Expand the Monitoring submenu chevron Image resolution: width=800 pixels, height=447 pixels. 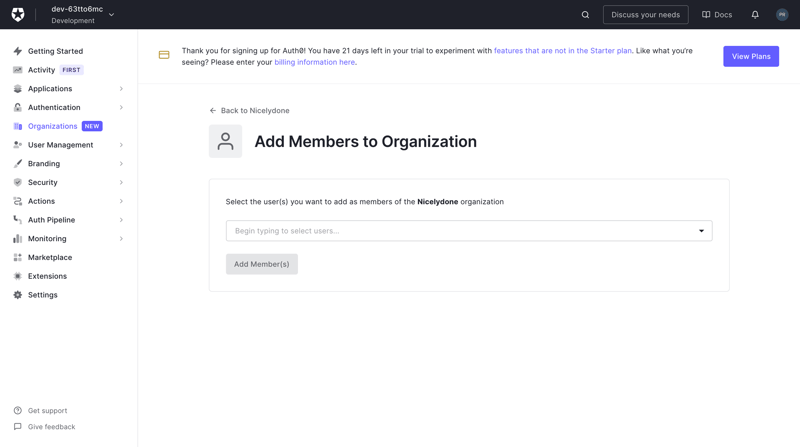coord(121,238)
